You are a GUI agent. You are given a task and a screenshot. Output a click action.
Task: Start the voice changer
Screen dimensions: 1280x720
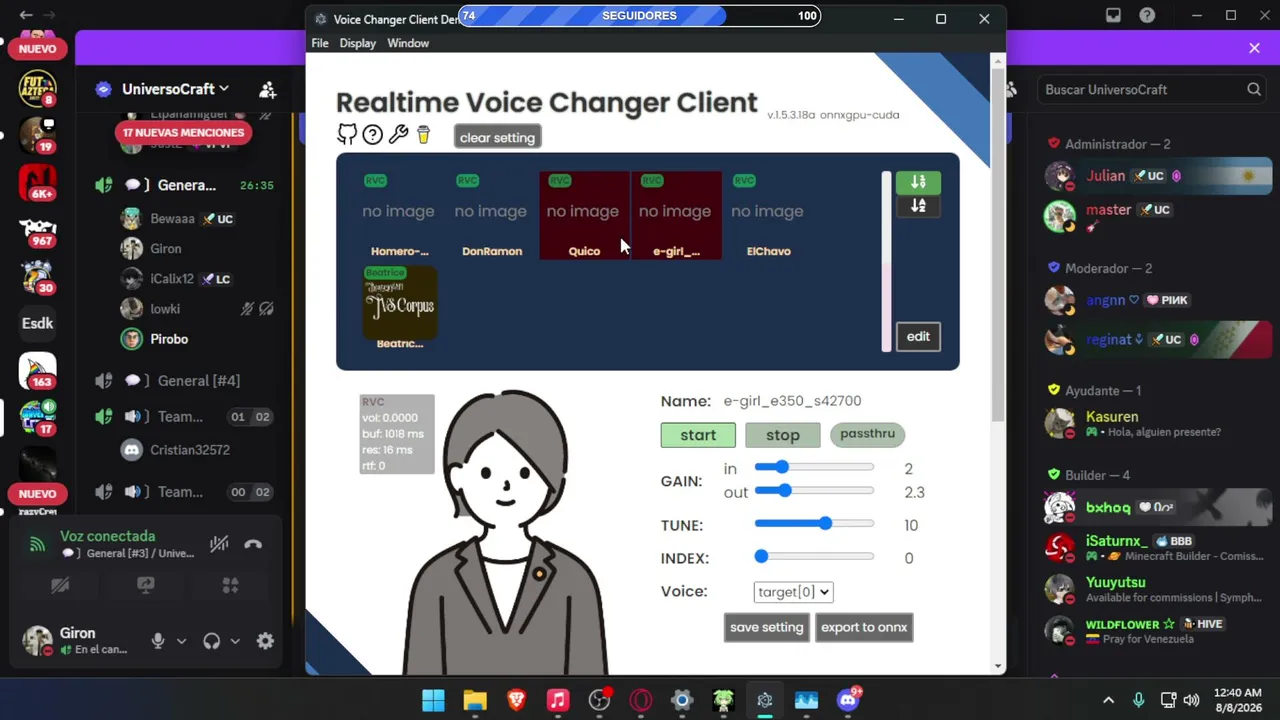click(x=698, y=435)
